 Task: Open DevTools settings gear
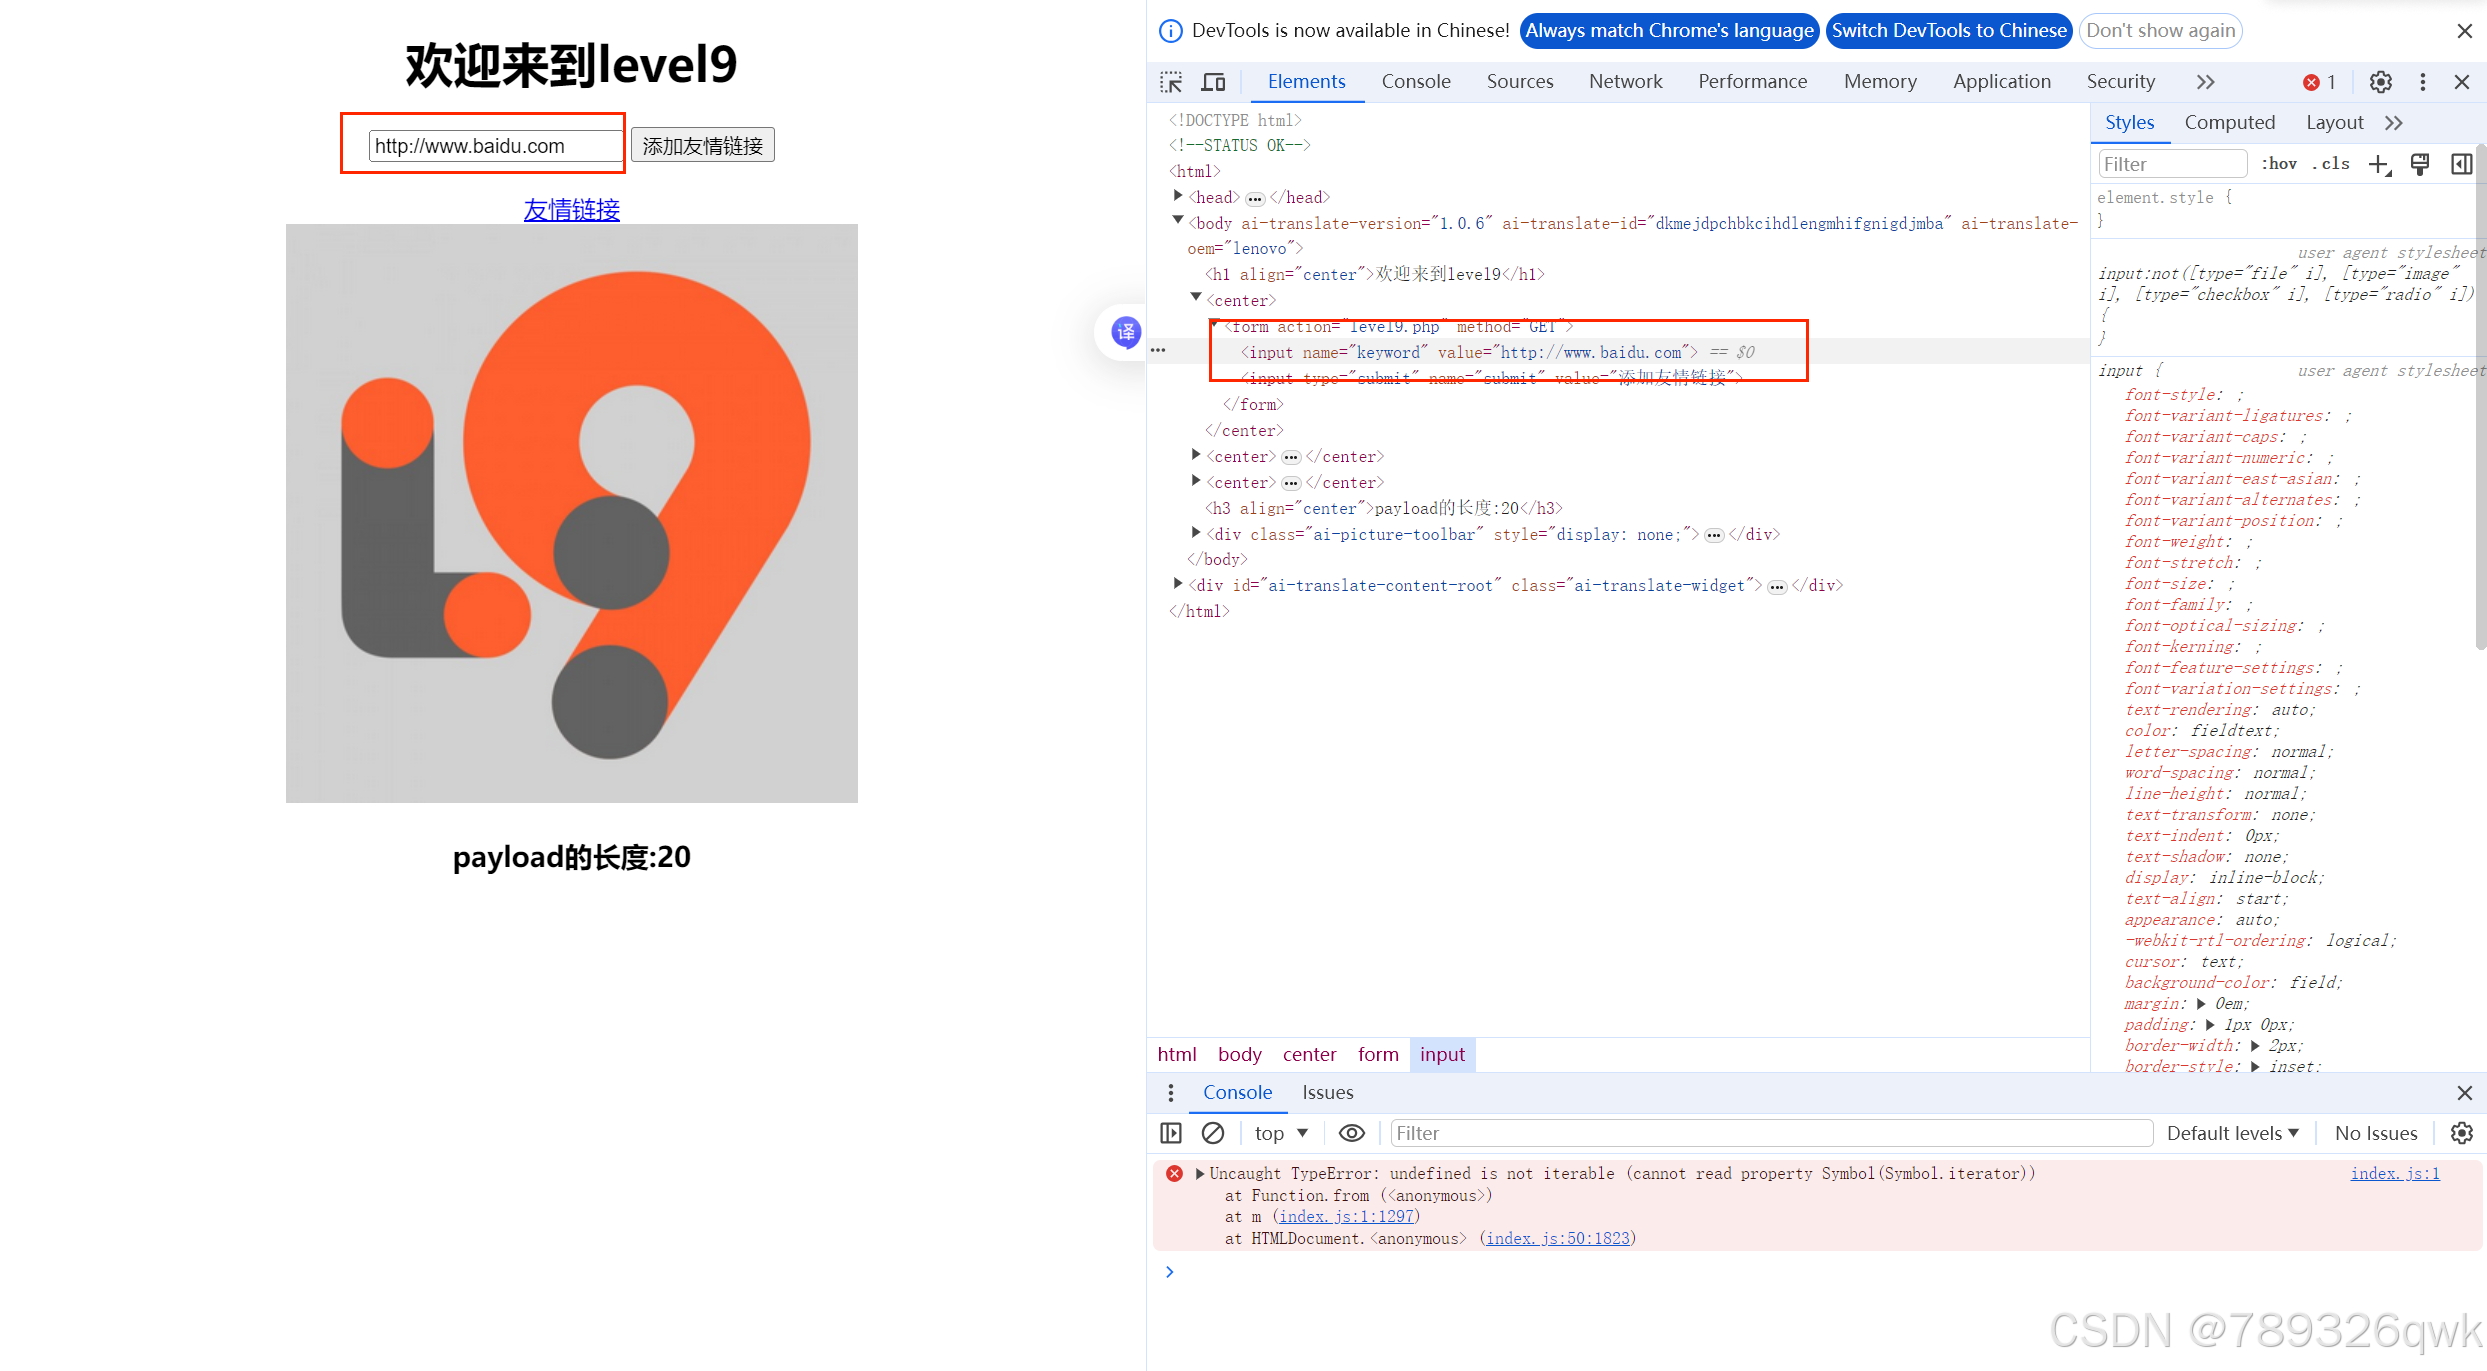tap(2381, 82)
